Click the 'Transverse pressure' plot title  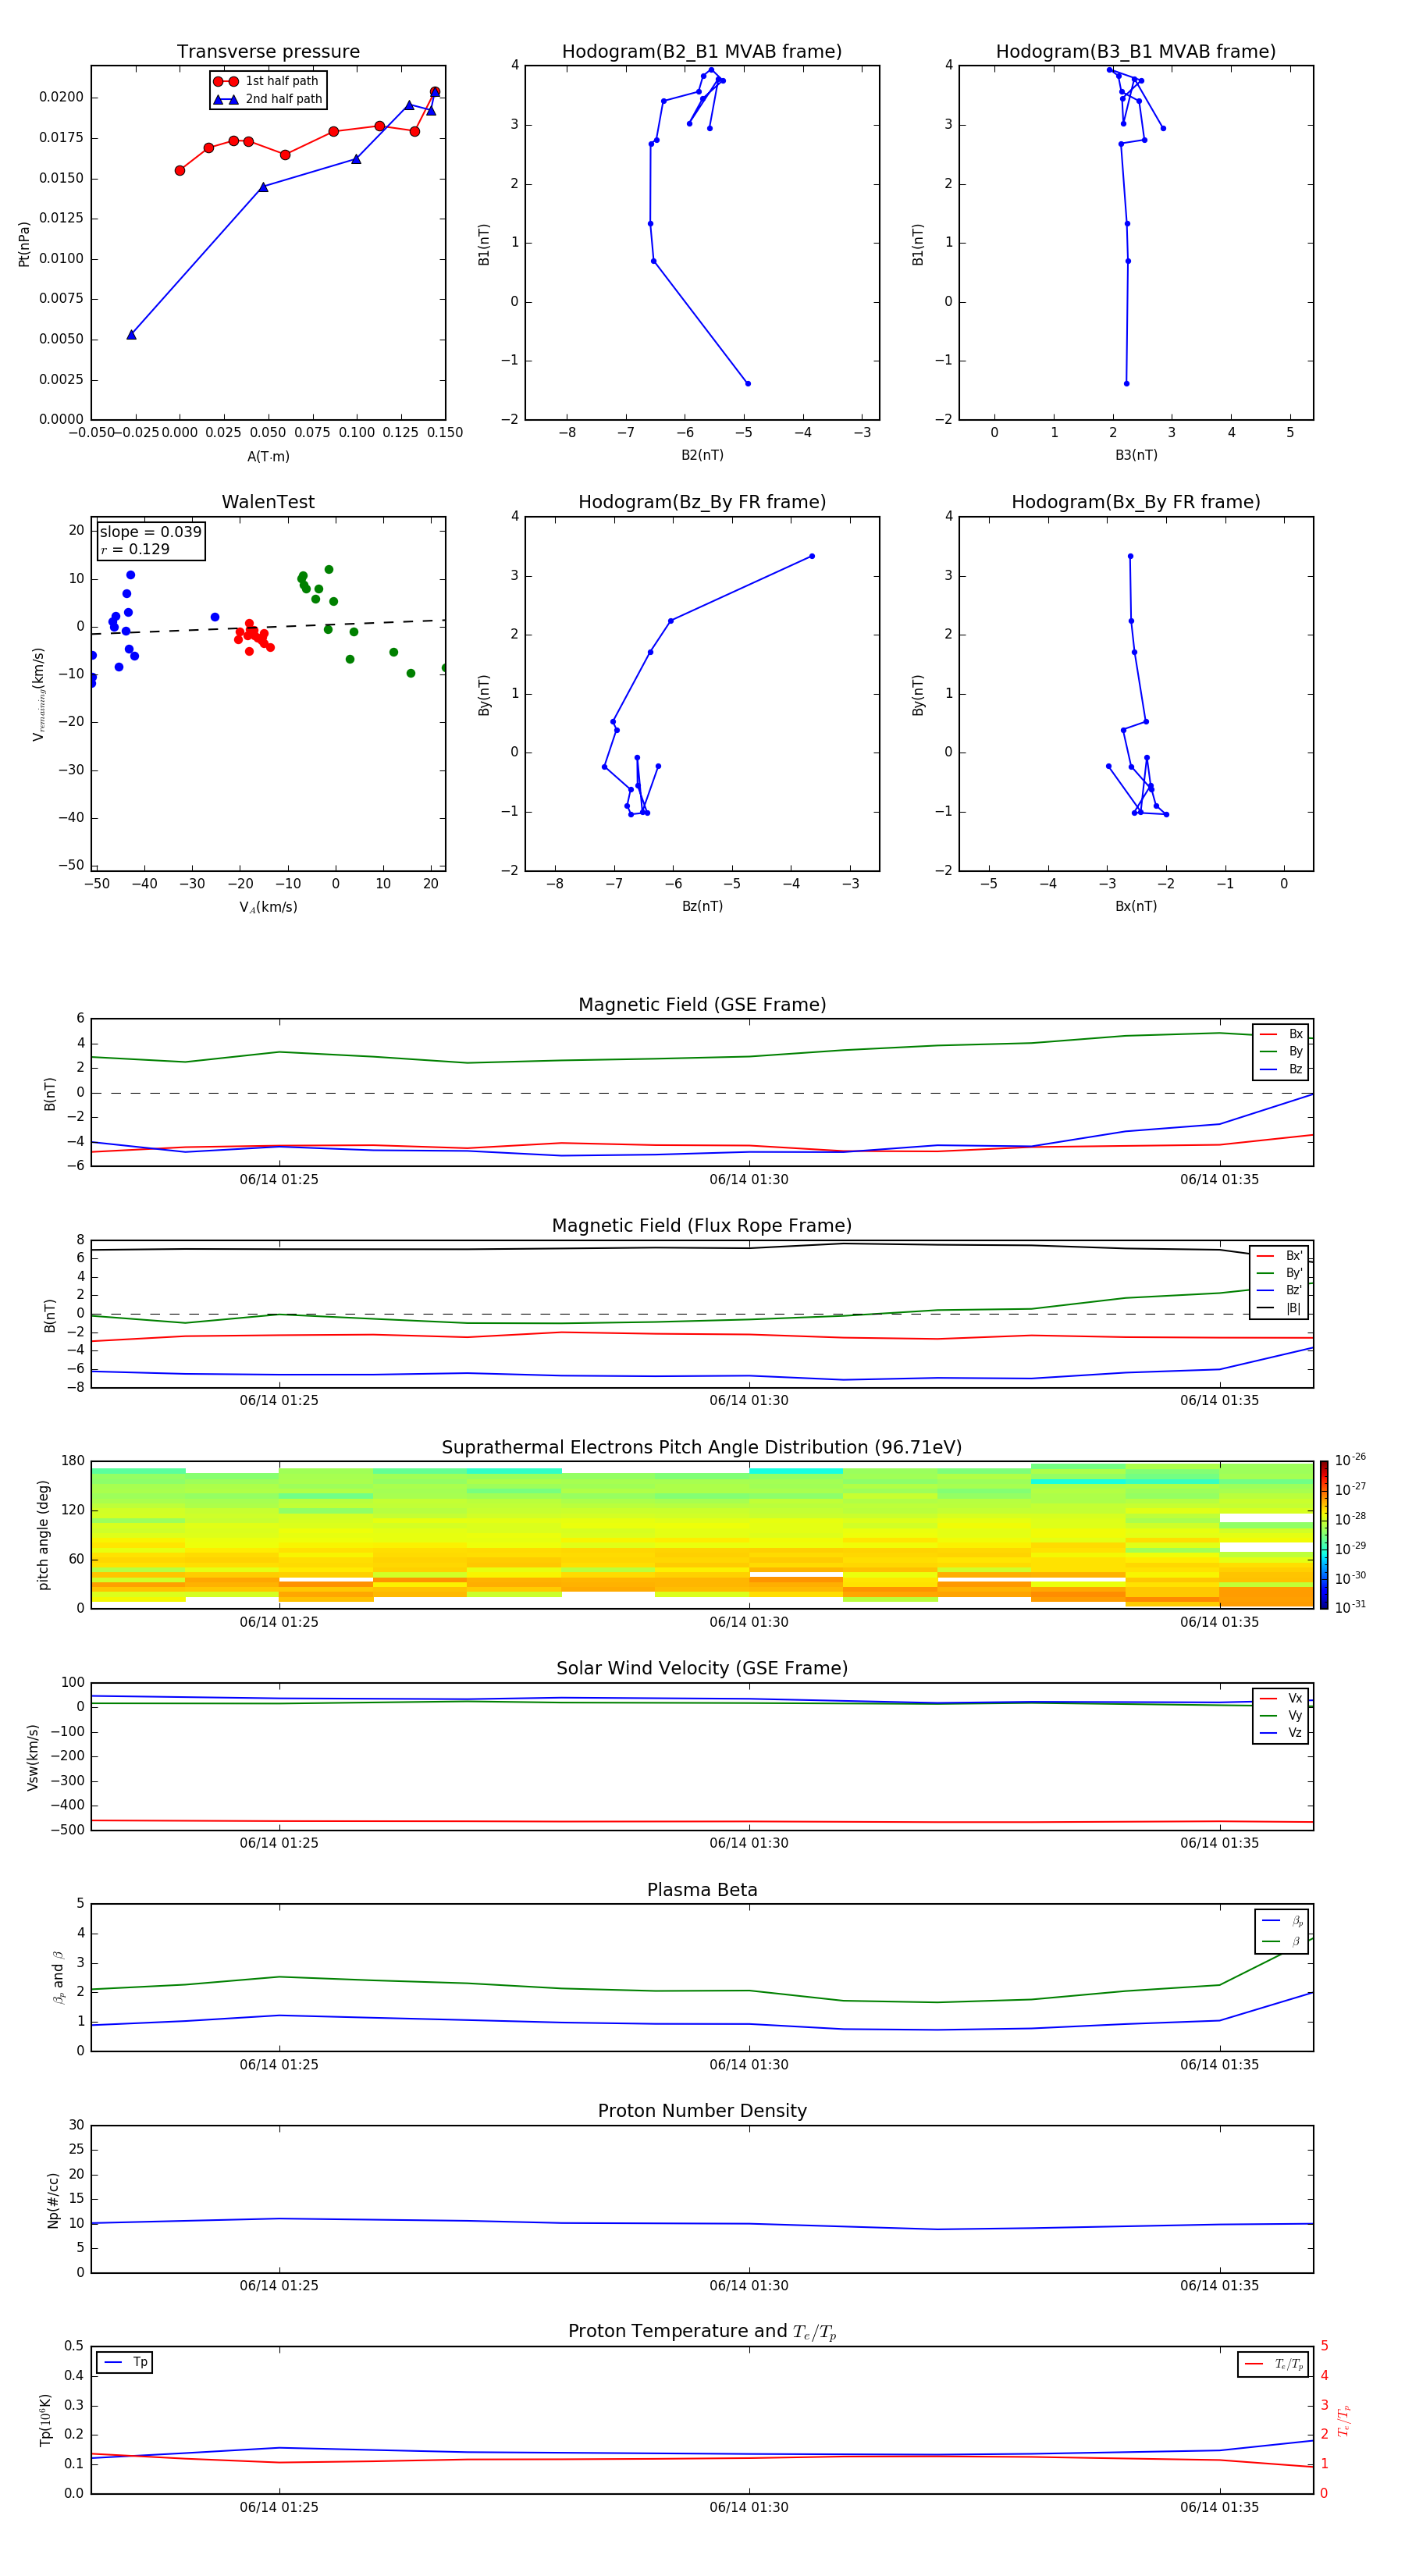point(268,52)
